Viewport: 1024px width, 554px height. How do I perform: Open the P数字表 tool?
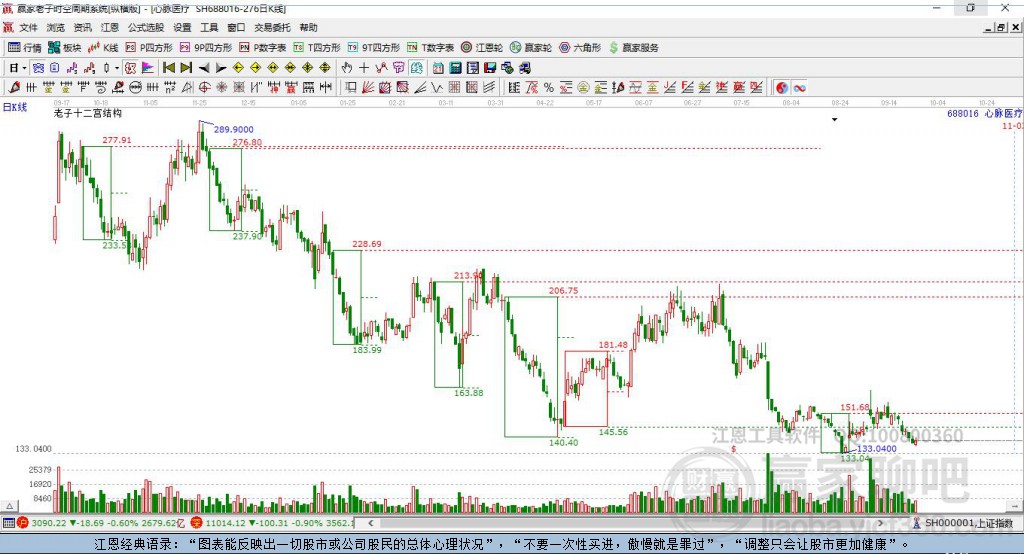(263, 48)
